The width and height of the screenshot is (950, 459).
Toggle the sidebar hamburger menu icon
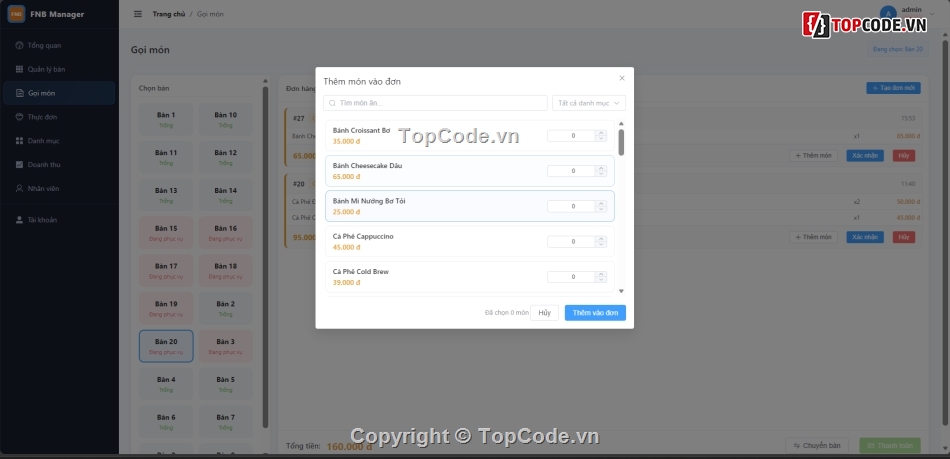point(137,14)
